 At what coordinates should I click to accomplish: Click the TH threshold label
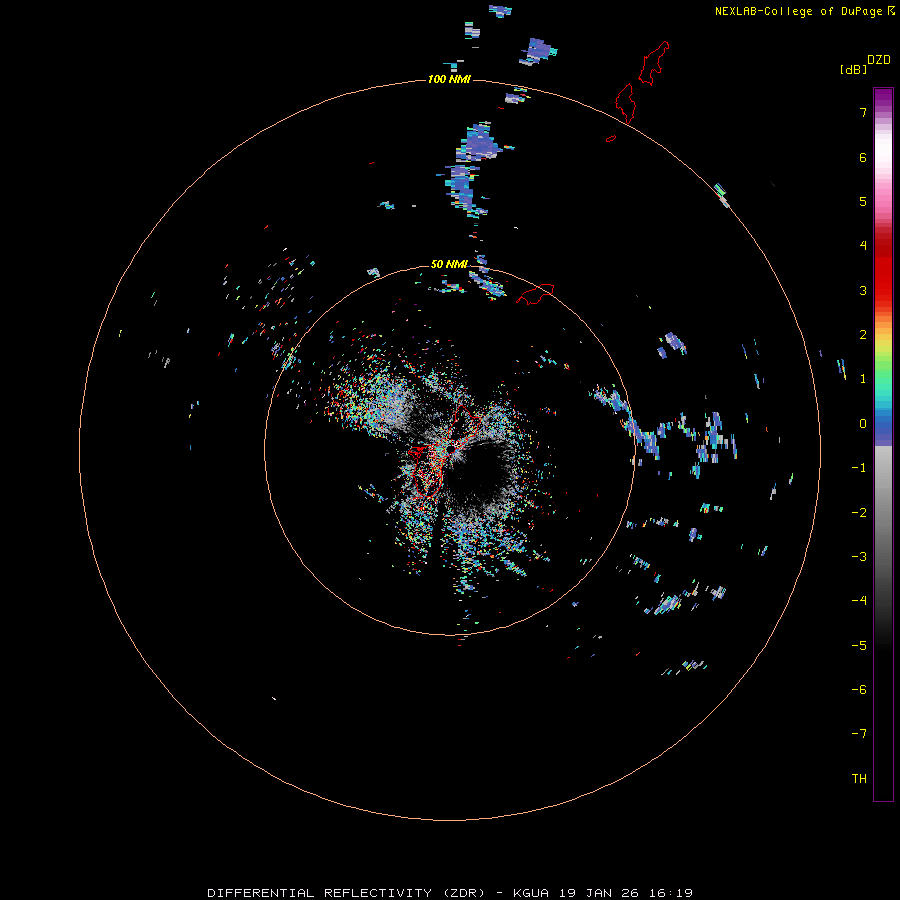(859, 779)
